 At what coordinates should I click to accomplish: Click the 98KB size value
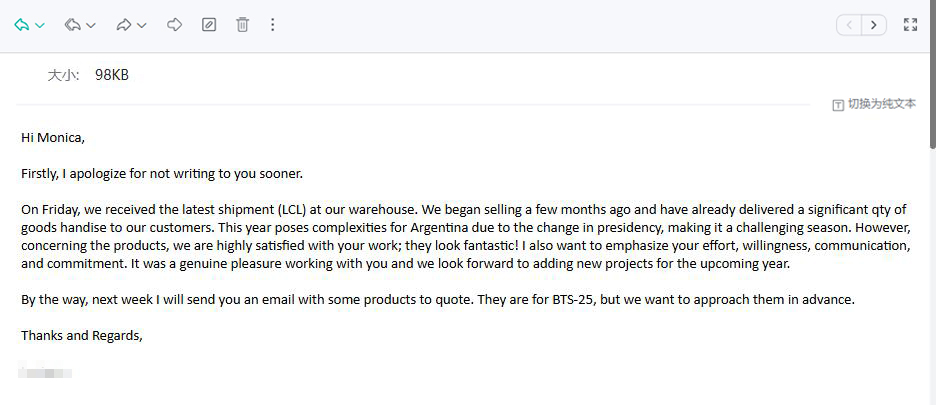[x=112, y=75]
